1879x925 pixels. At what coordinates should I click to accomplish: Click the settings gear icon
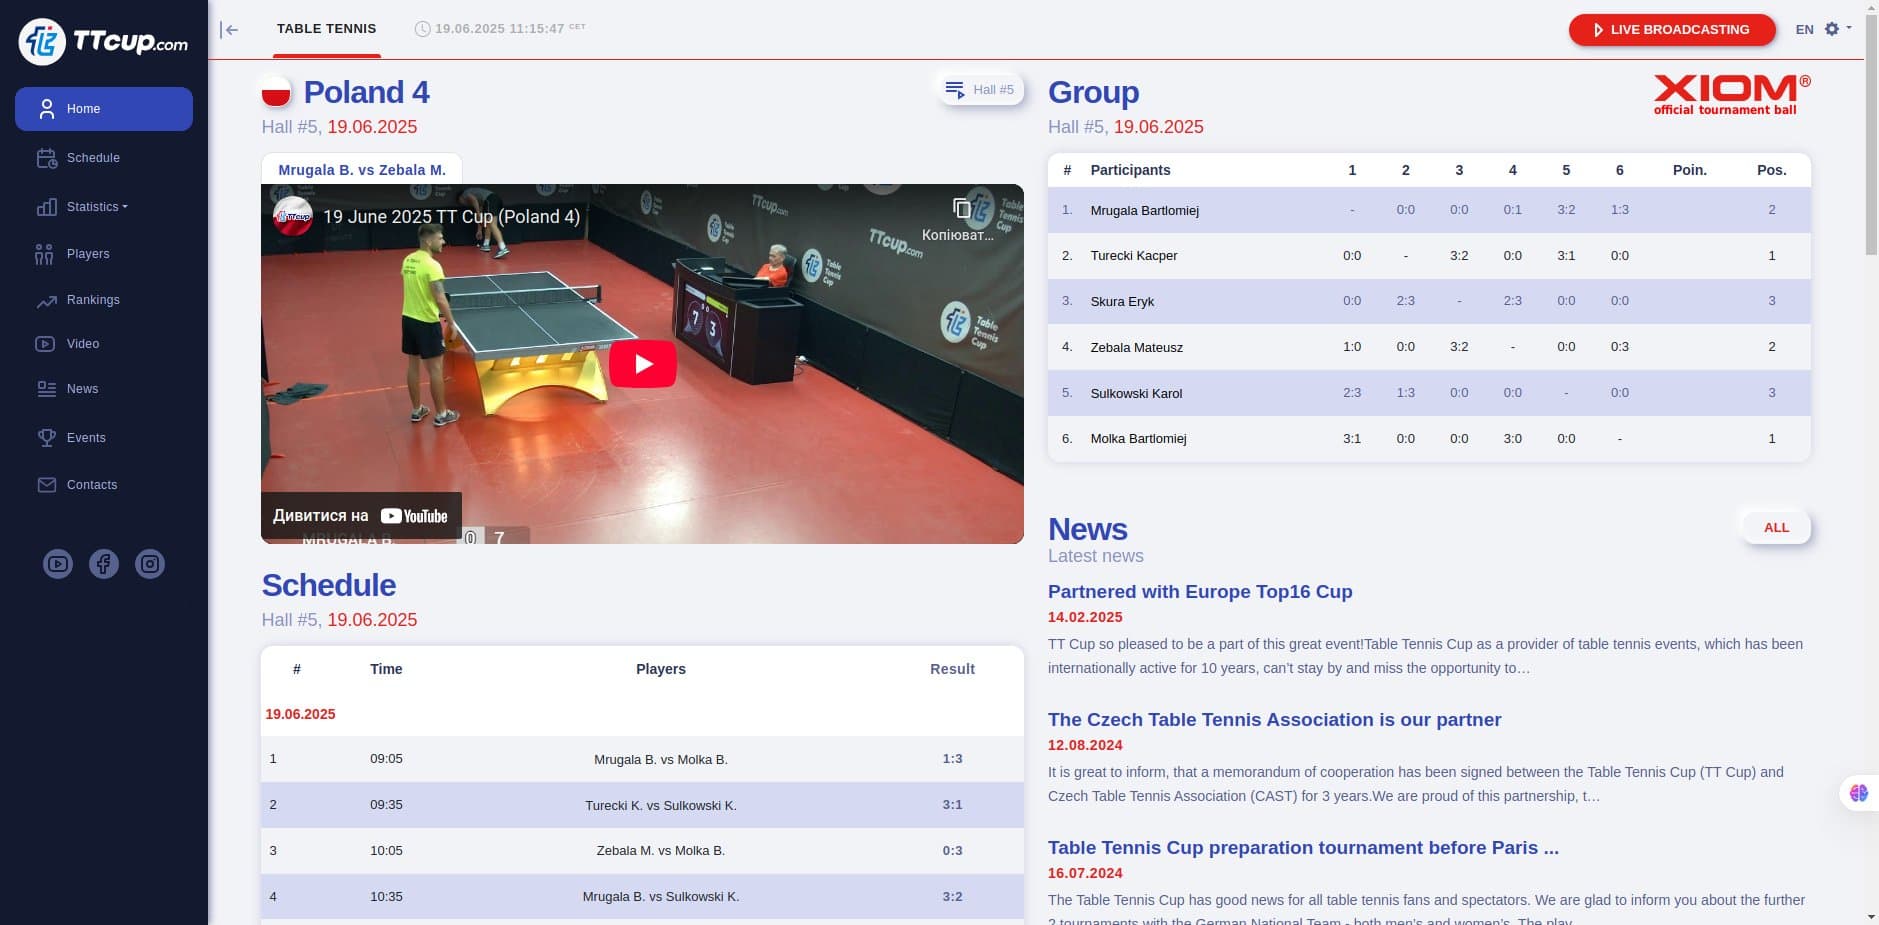point(1832,29)
